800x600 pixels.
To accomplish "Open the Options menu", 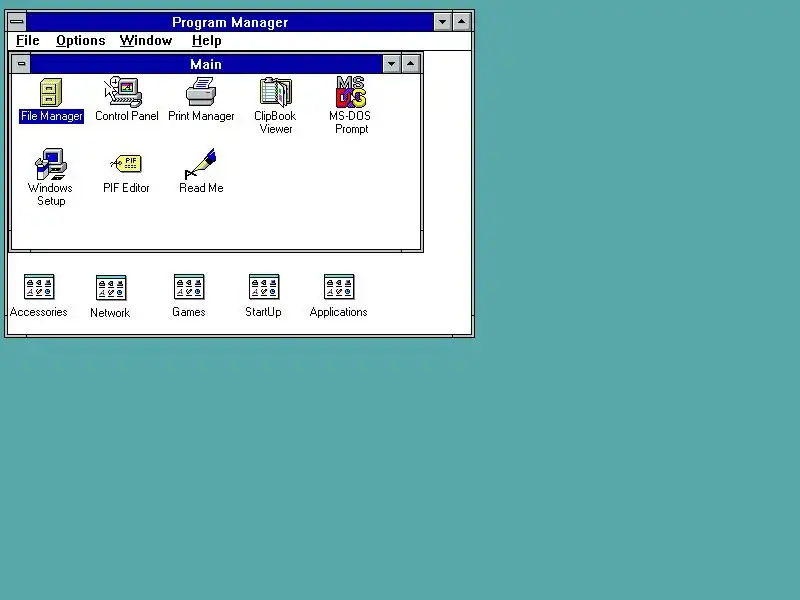I will click(81, 41).
